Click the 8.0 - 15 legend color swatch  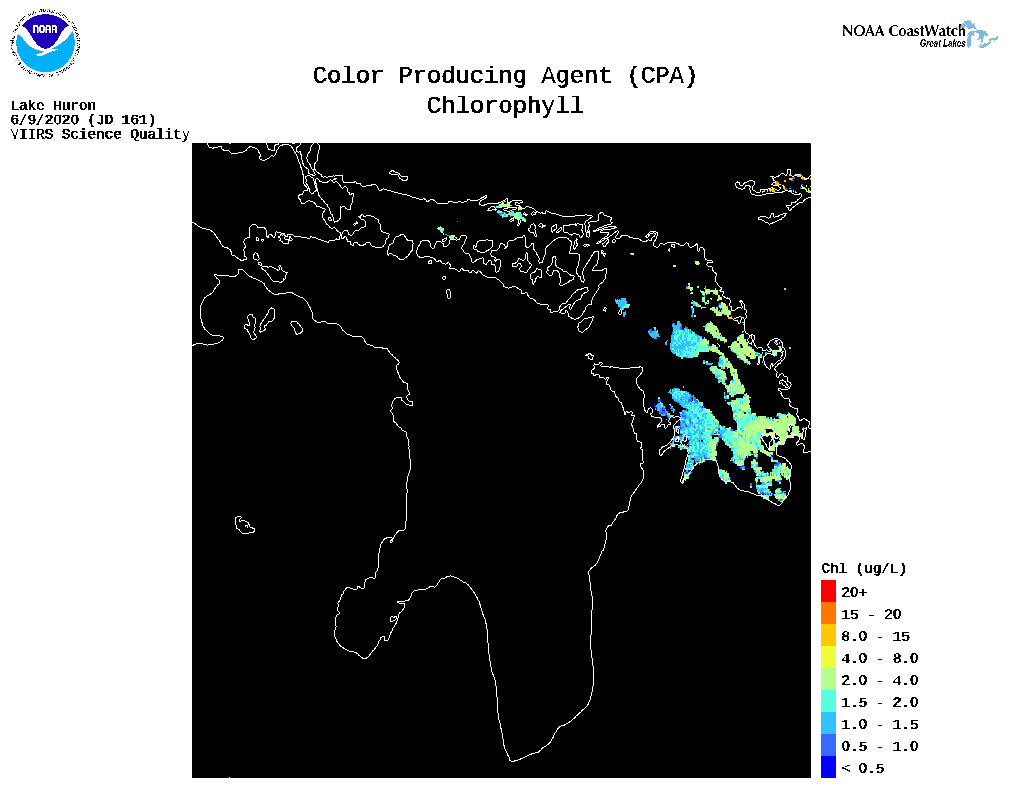point(828,635)
